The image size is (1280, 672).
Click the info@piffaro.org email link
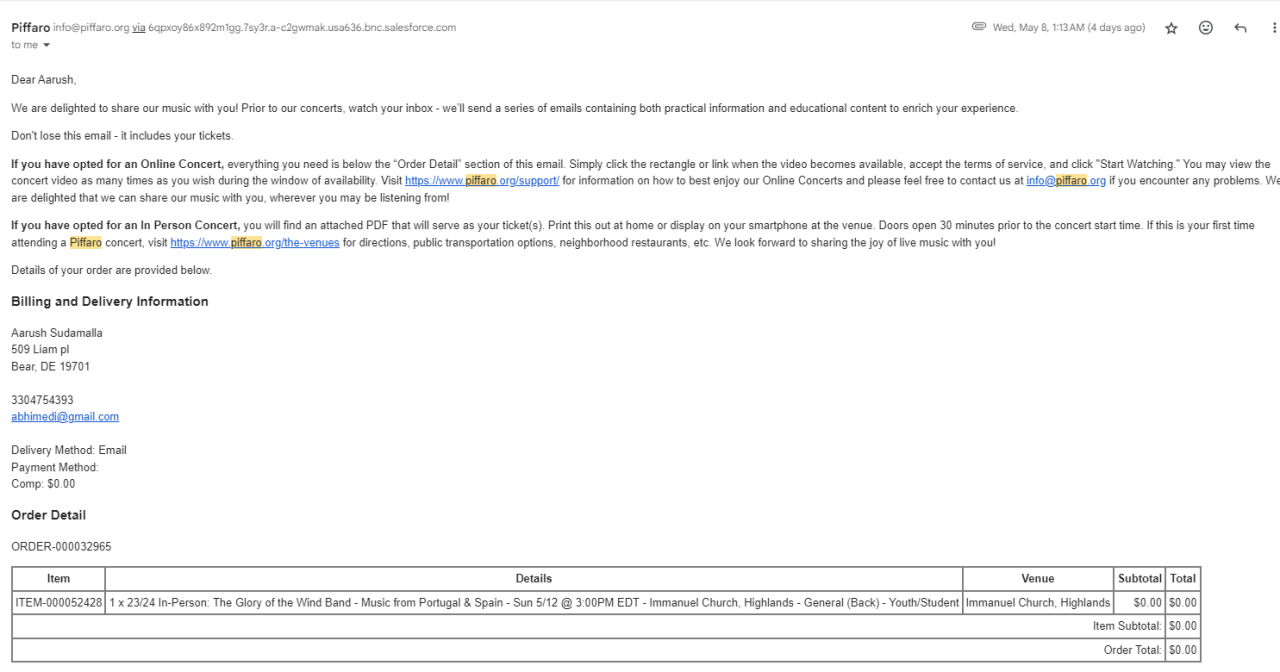click(x=1066, y=181)
